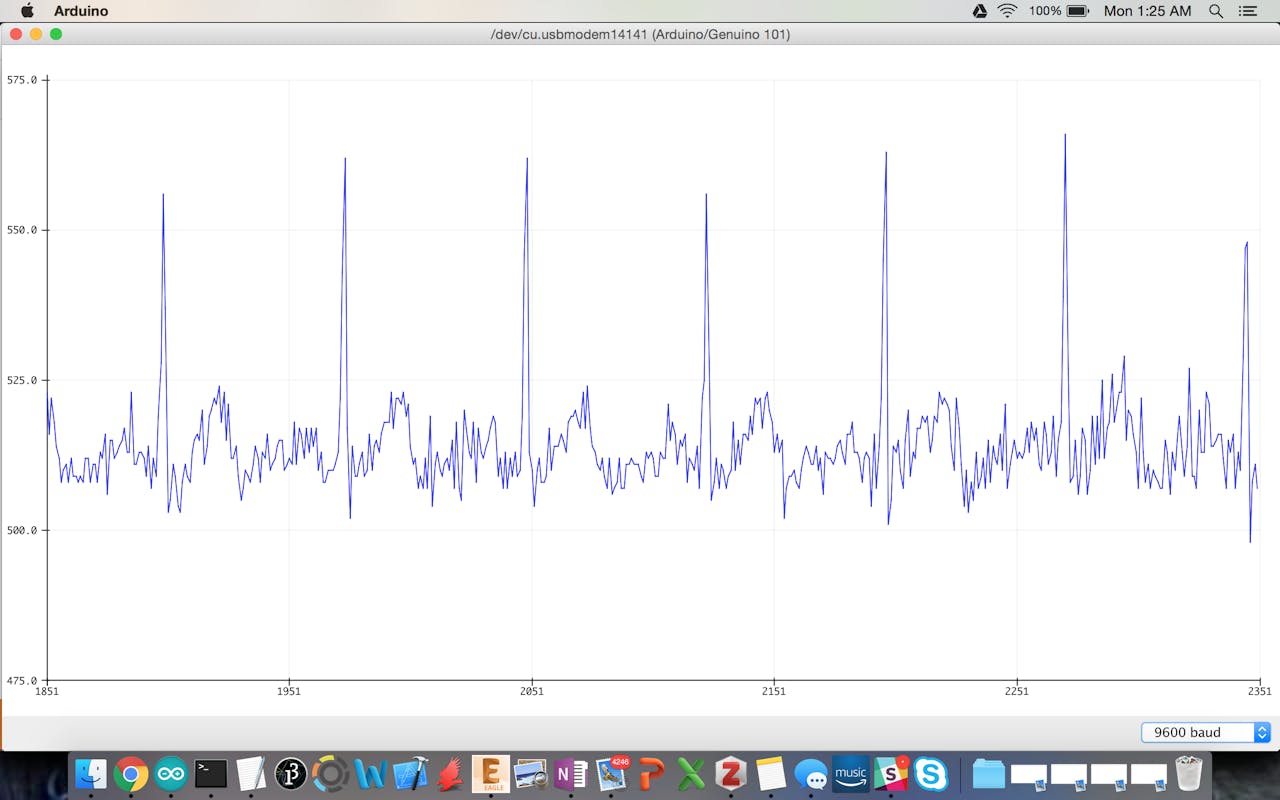Open Amazon Music from the dock

pos(851,773)
